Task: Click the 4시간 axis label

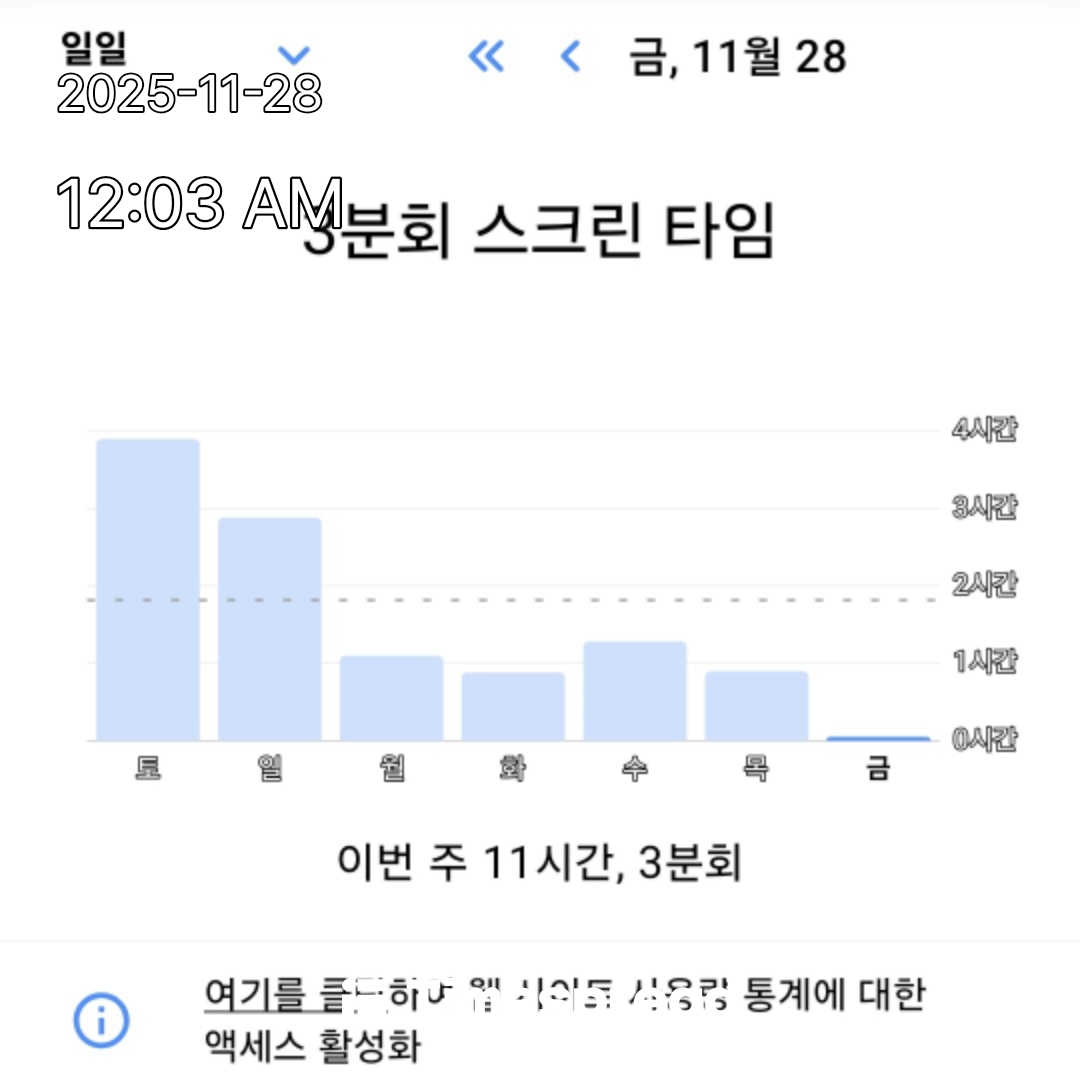Action: click(x=984, y=430)
